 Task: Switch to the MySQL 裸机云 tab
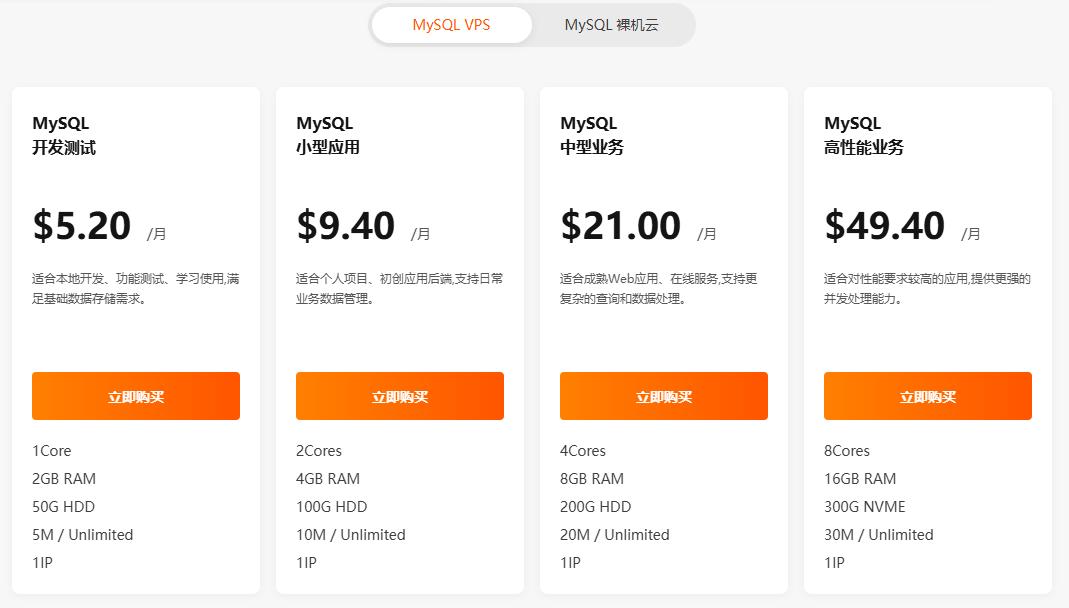615,24
